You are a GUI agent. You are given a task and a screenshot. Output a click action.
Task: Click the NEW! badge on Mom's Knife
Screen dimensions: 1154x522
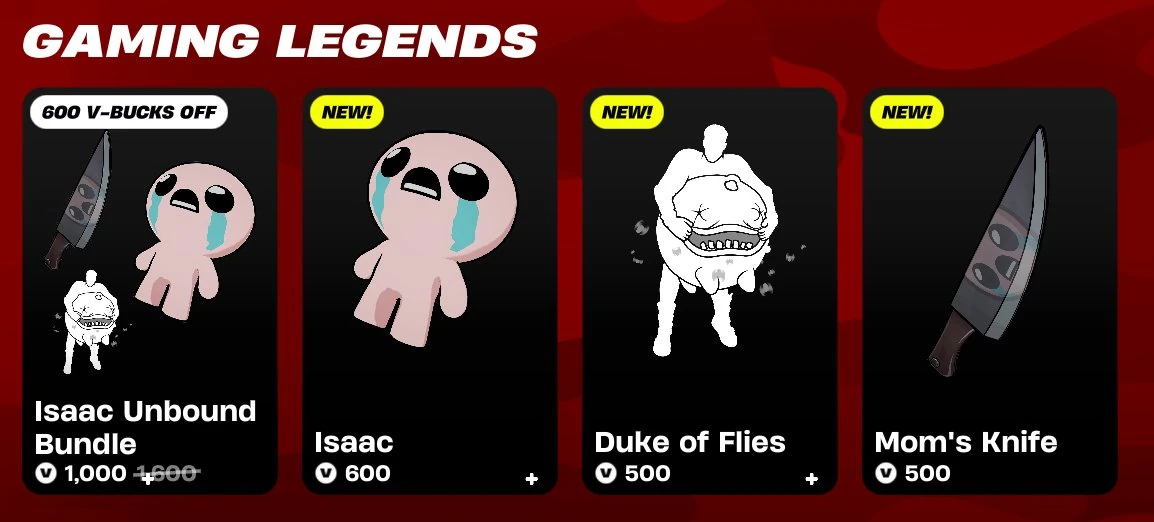point(907,113)
